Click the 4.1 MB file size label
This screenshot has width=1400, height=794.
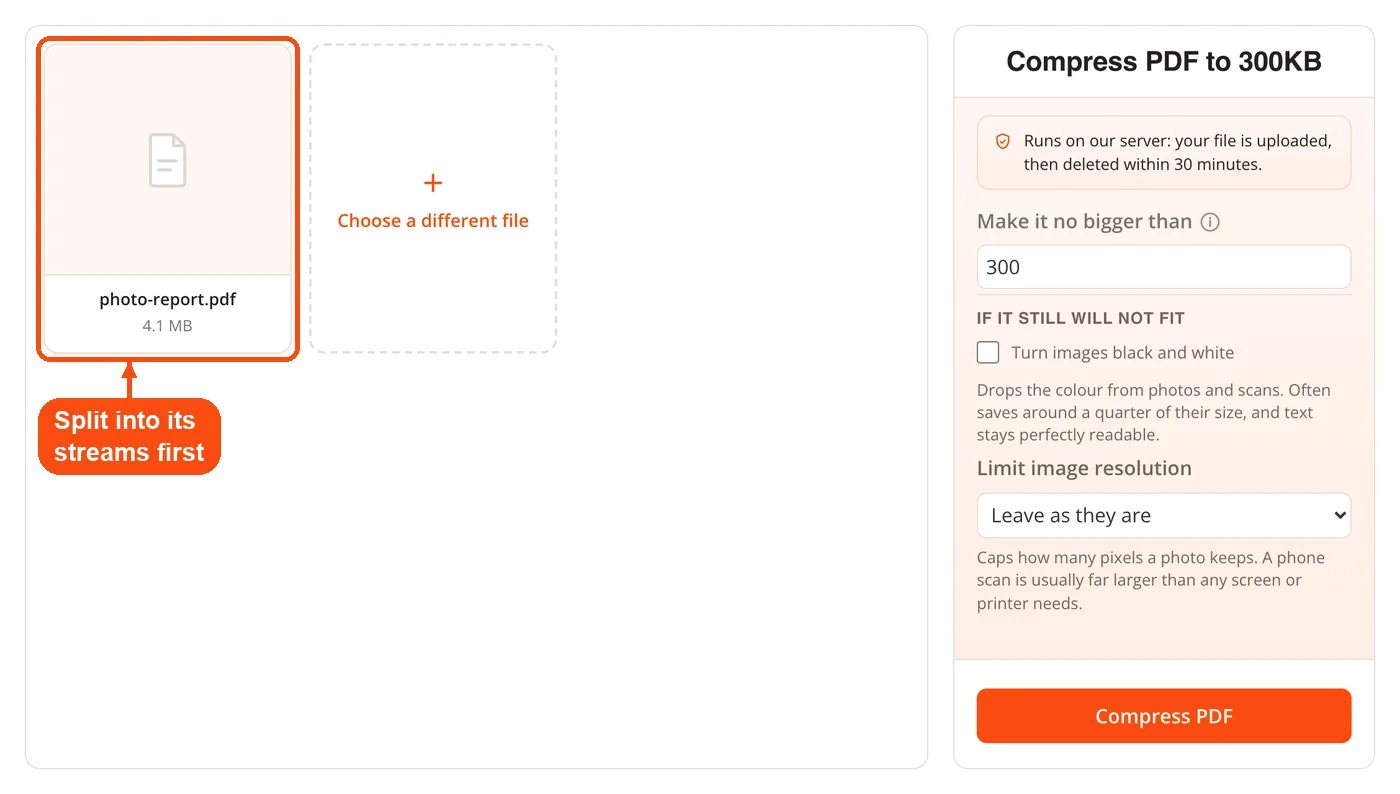click(168, 326)
